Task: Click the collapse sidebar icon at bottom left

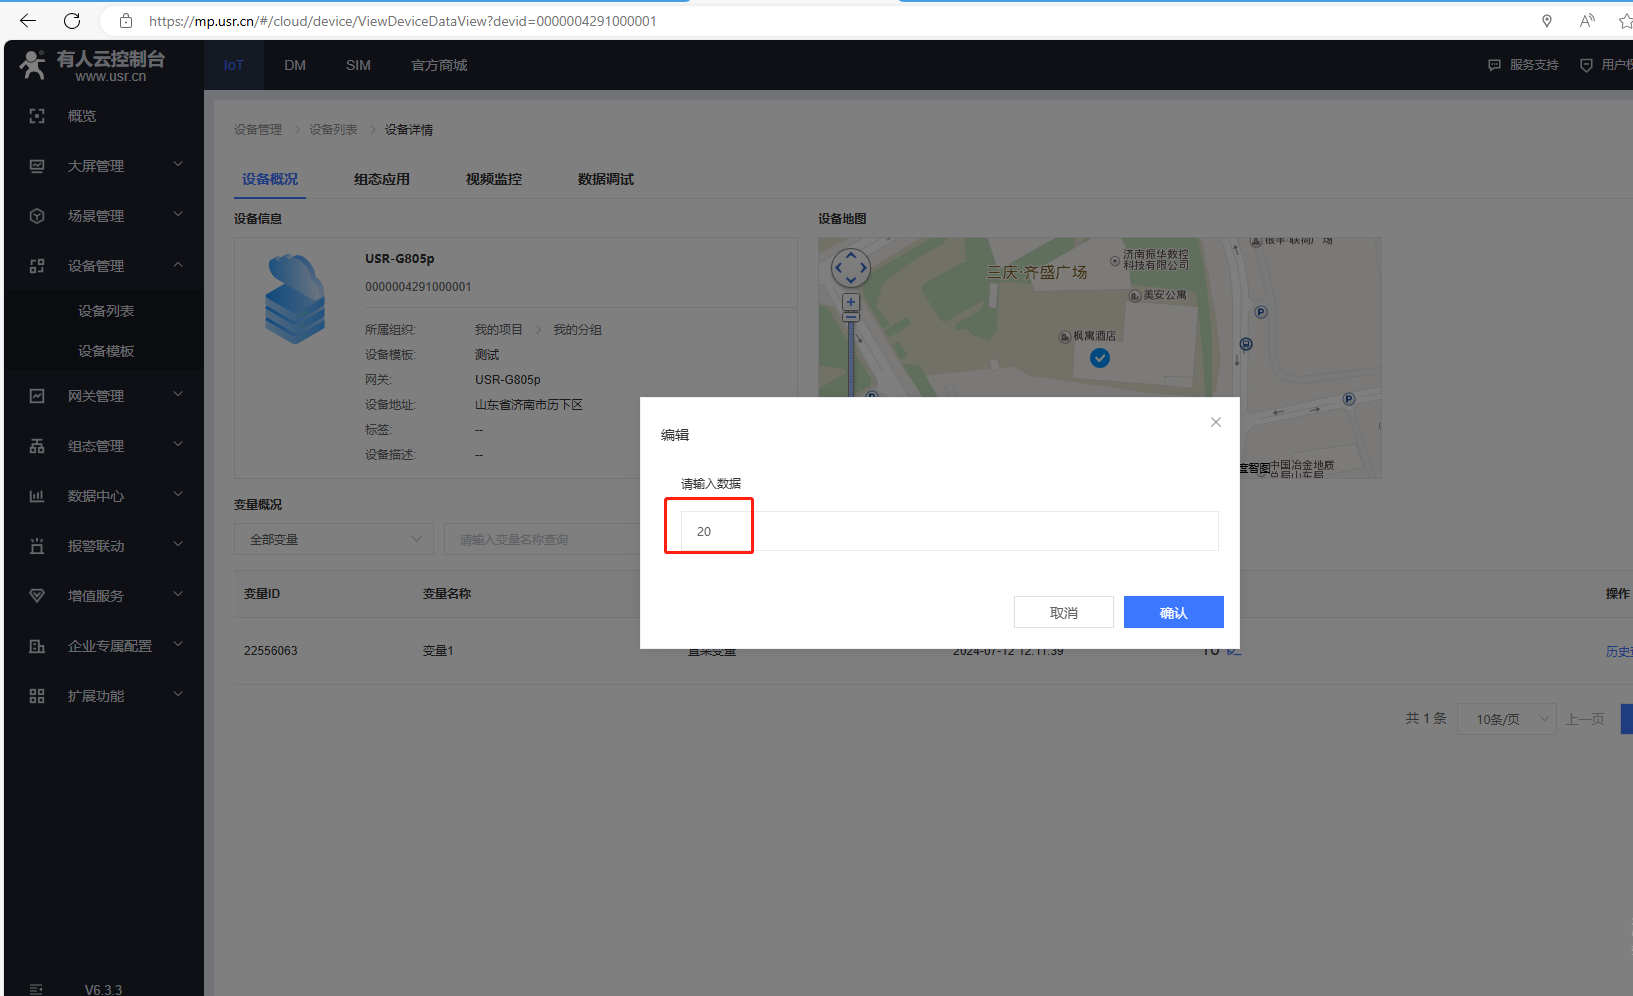Action: [36, 989]
